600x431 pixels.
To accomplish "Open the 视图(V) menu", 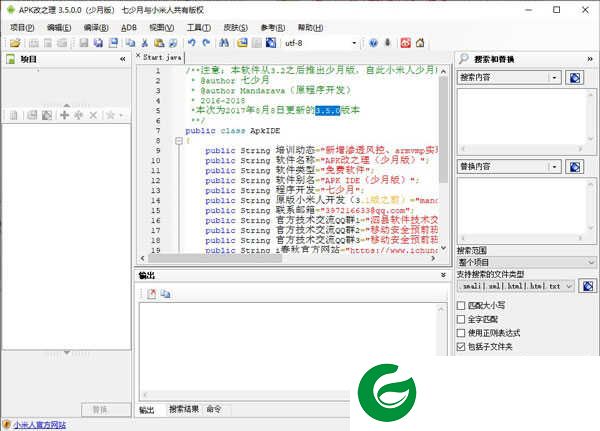I will [161, 28].
